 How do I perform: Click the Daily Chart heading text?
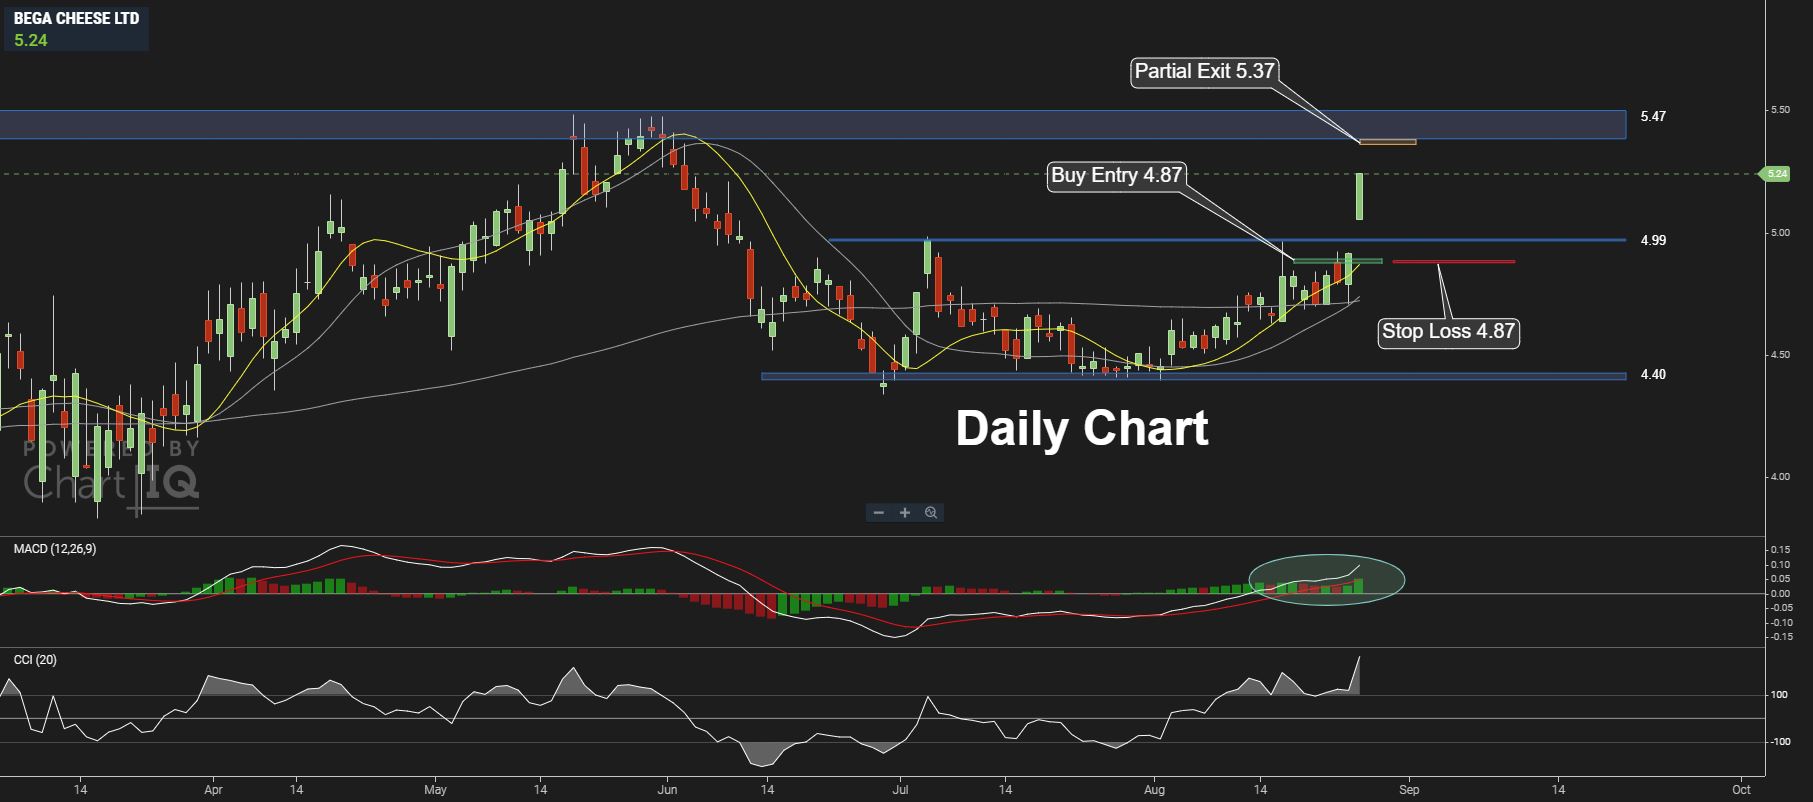pyautogui.click(x=1082, y=428)
